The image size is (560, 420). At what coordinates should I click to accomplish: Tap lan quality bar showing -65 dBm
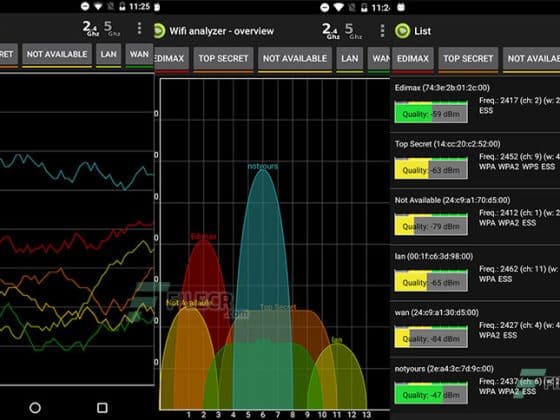(x=431, y=281)
